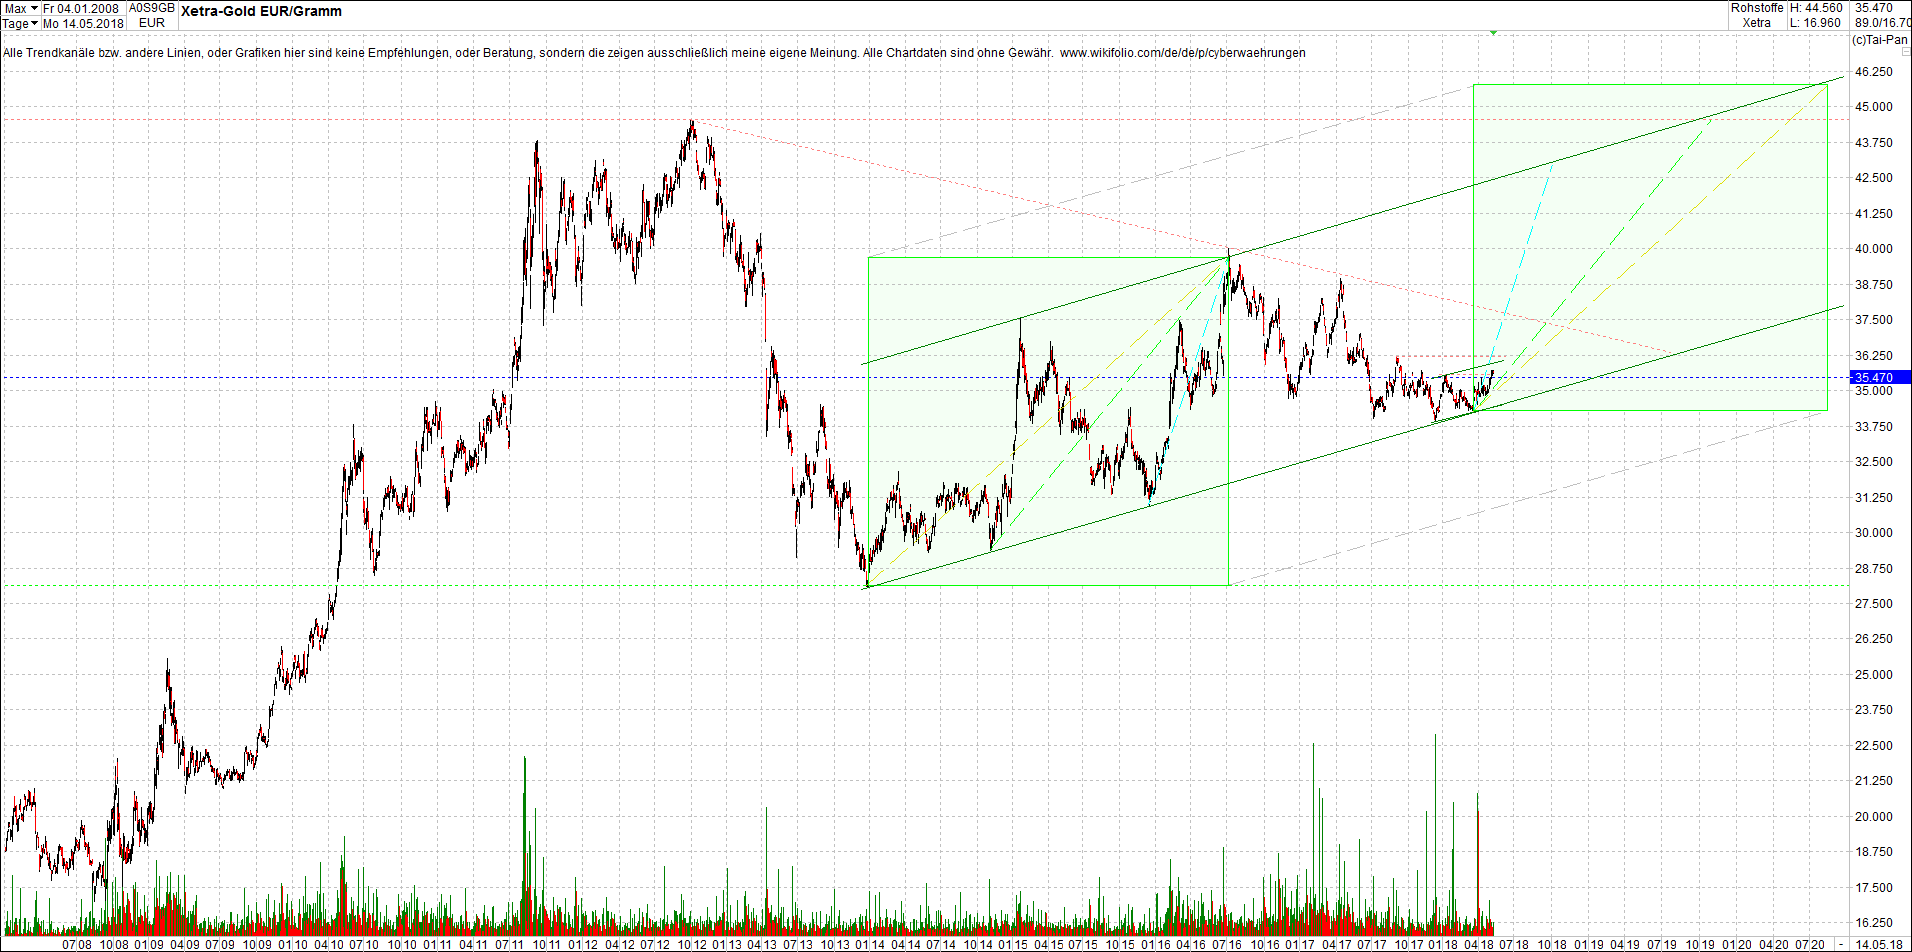This screenshot has width=1912, height=952.
Task: Click the start date "Fr 04.01.2008" field
Action: click(80, 7)
